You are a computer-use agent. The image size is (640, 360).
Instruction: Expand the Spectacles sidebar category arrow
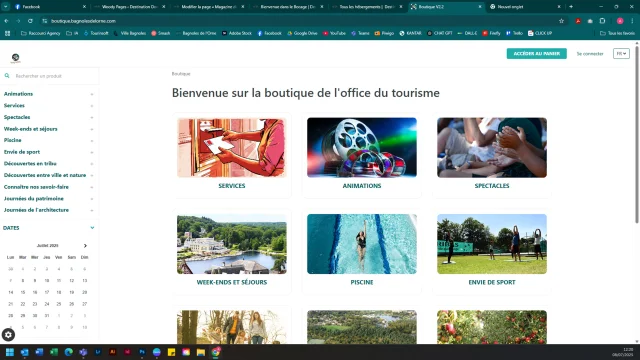pyautogui.click(x=92, y=118)
